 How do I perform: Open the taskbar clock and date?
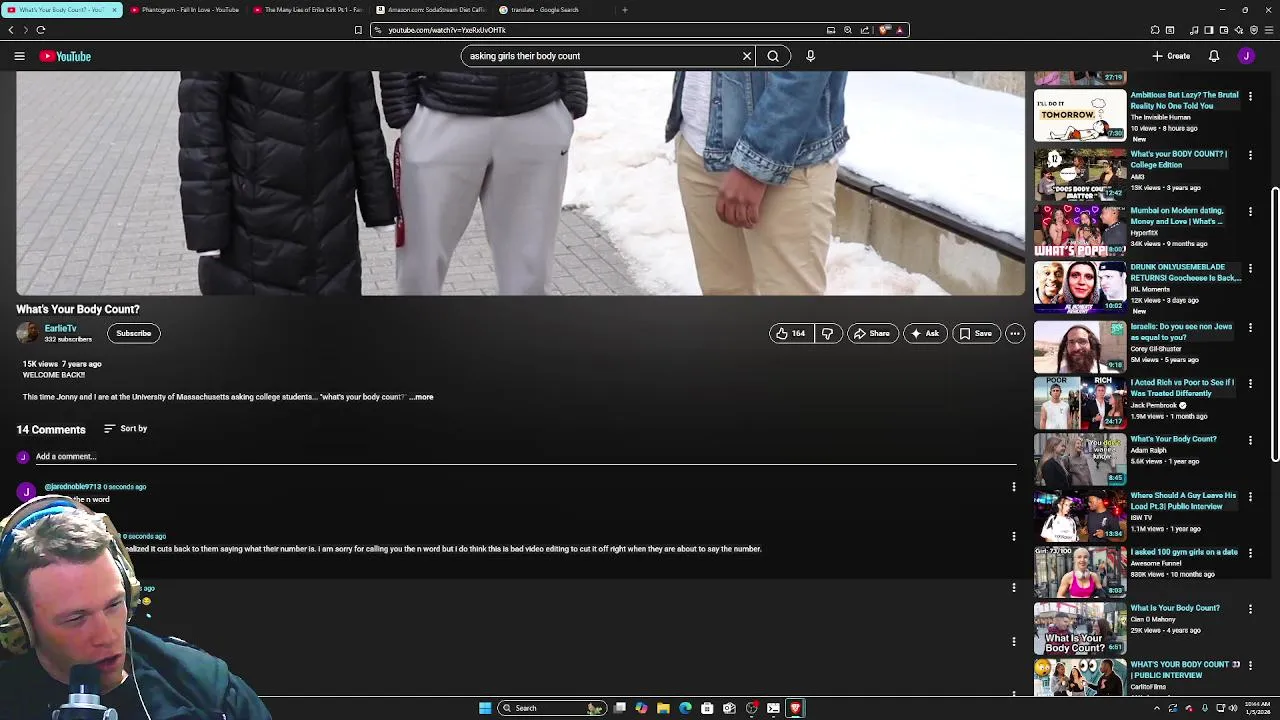click(x=1259, y=708)
